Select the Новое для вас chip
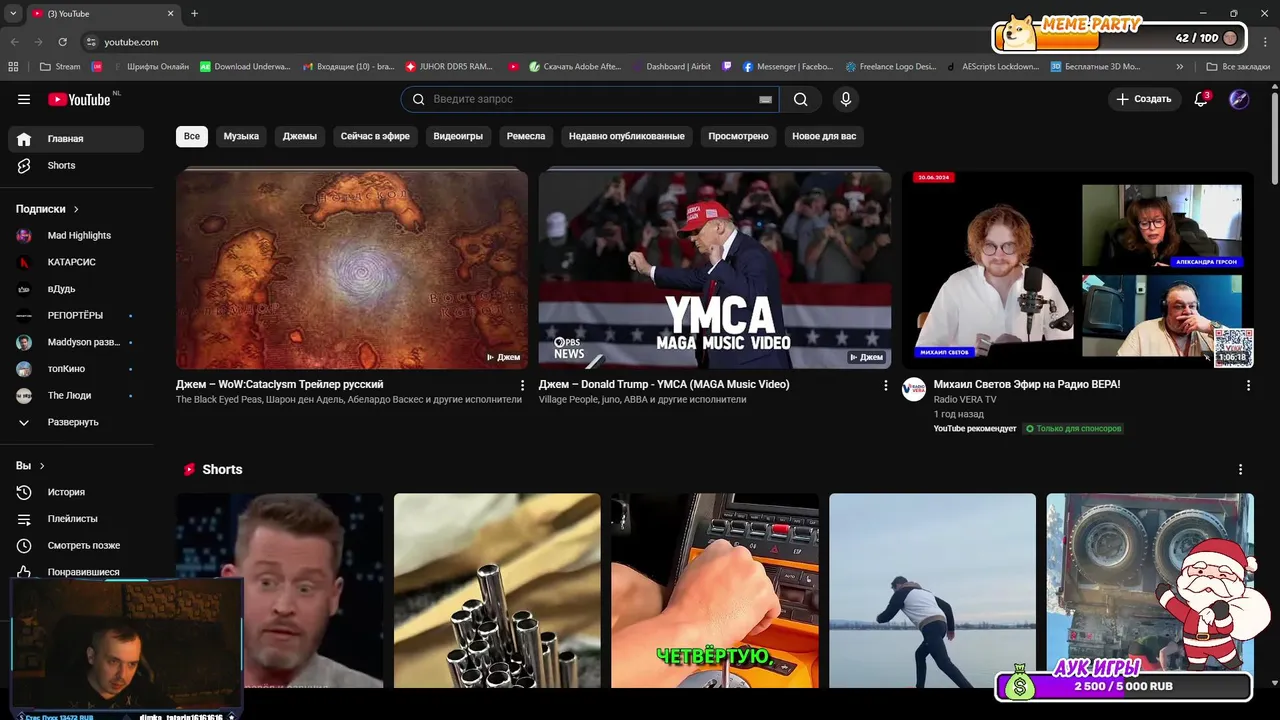This screenshot has width=1280, height=720. 824,136
